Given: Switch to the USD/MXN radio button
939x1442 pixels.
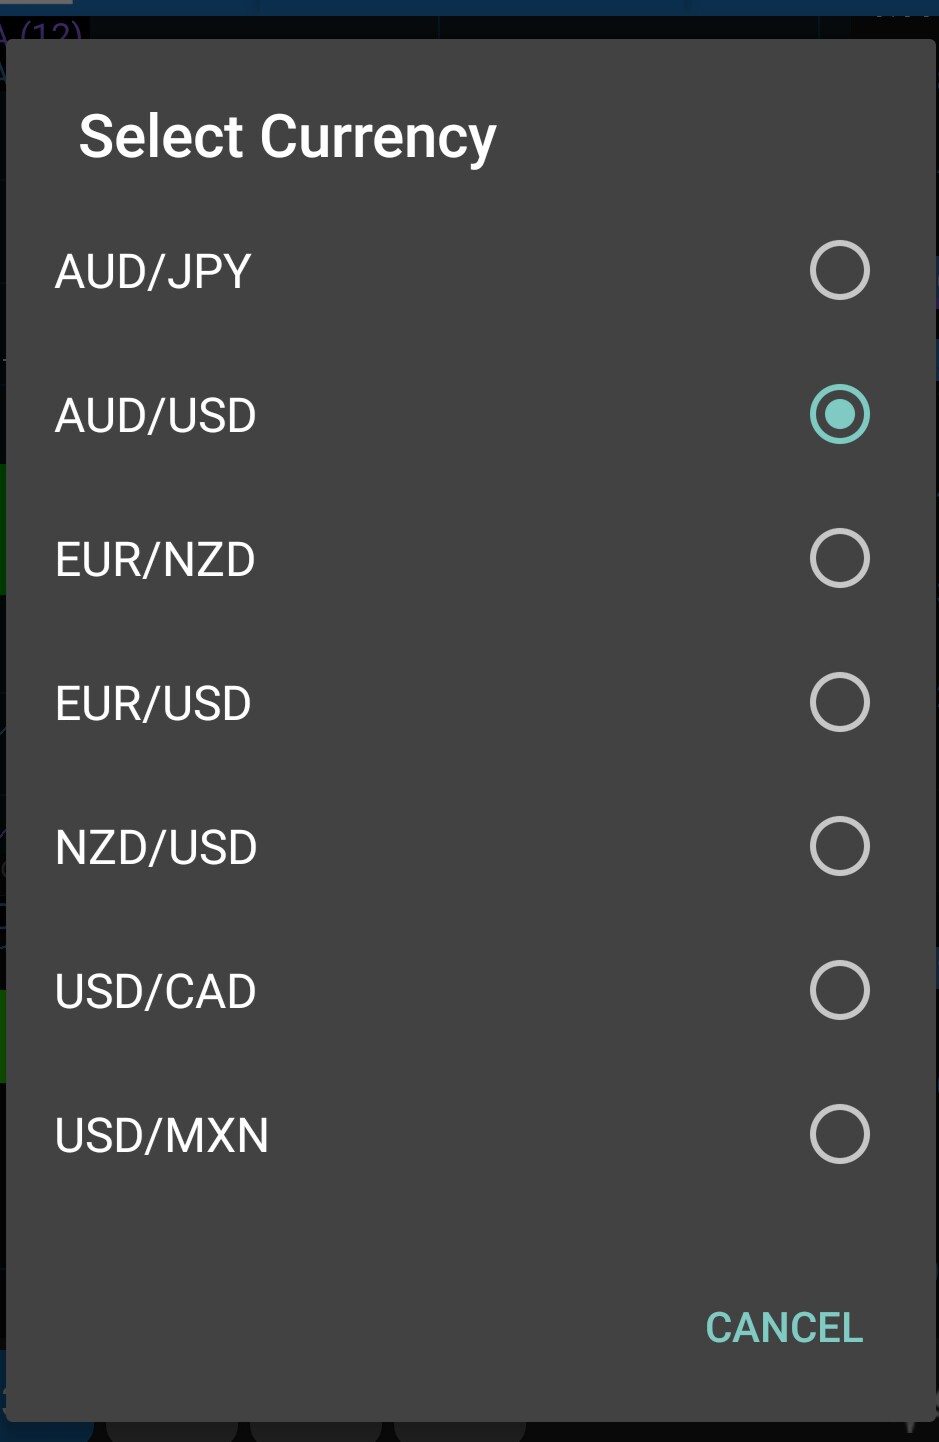Looking at the screenshot, I should [x=839, y=1134].
